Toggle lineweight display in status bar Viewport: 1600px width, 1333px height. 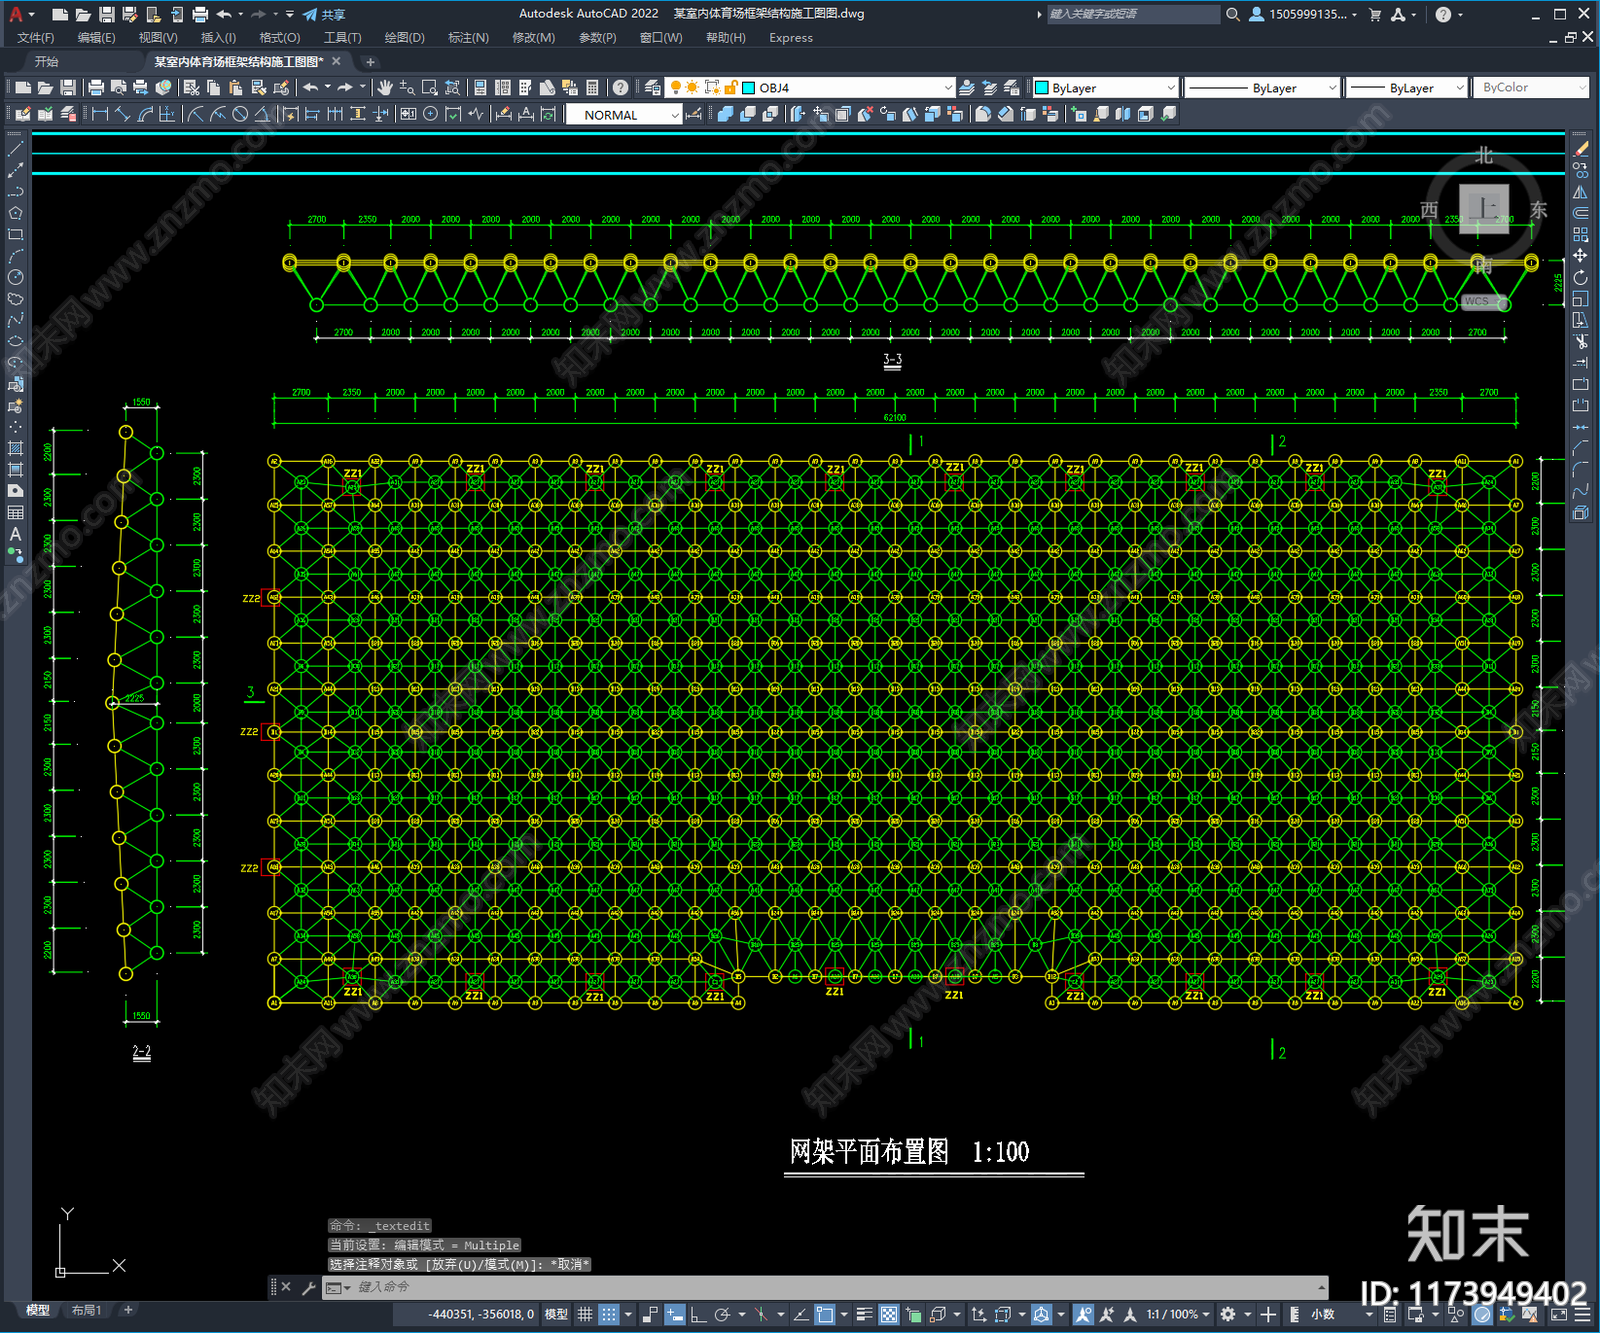[x=865, y=1314]
